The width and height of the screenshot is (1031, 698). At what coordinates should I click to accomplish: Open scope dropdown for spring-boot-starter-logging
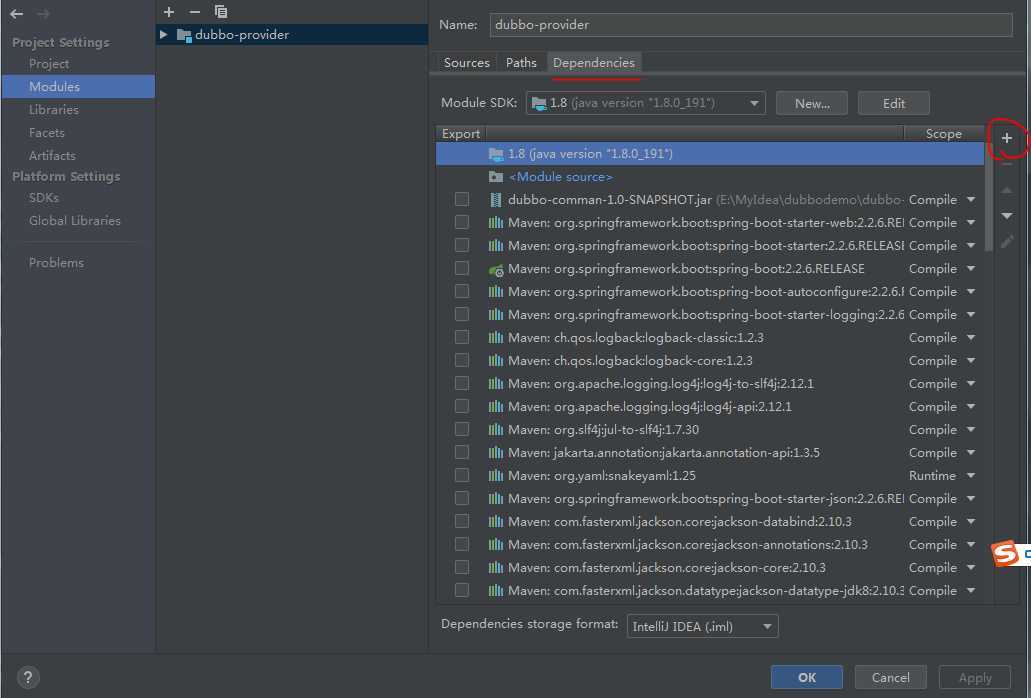(971, 315)
